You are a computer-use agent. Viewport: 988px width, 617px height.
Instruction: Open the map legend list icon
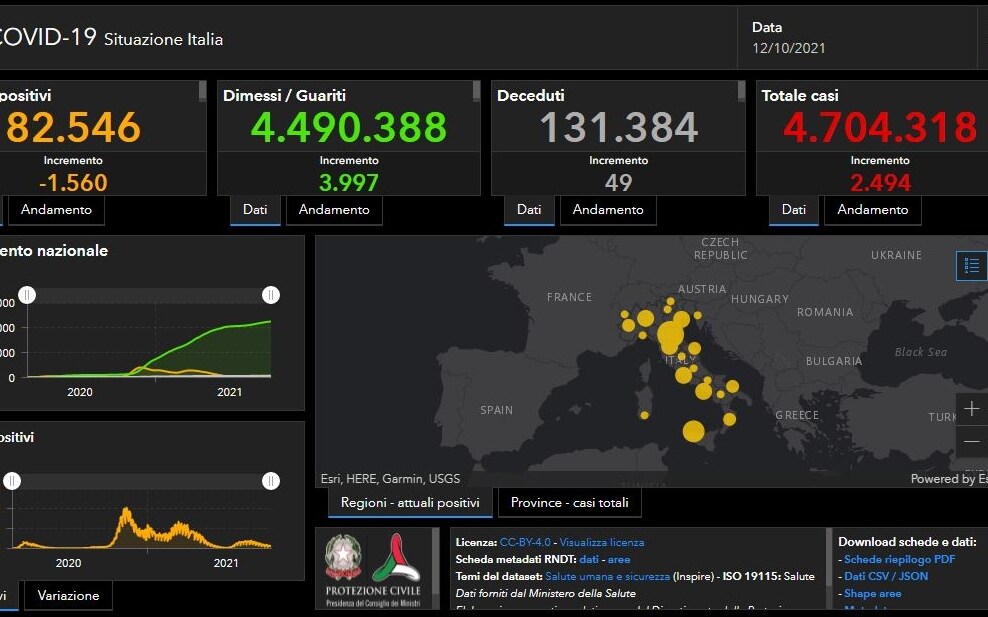click(970, 265)
